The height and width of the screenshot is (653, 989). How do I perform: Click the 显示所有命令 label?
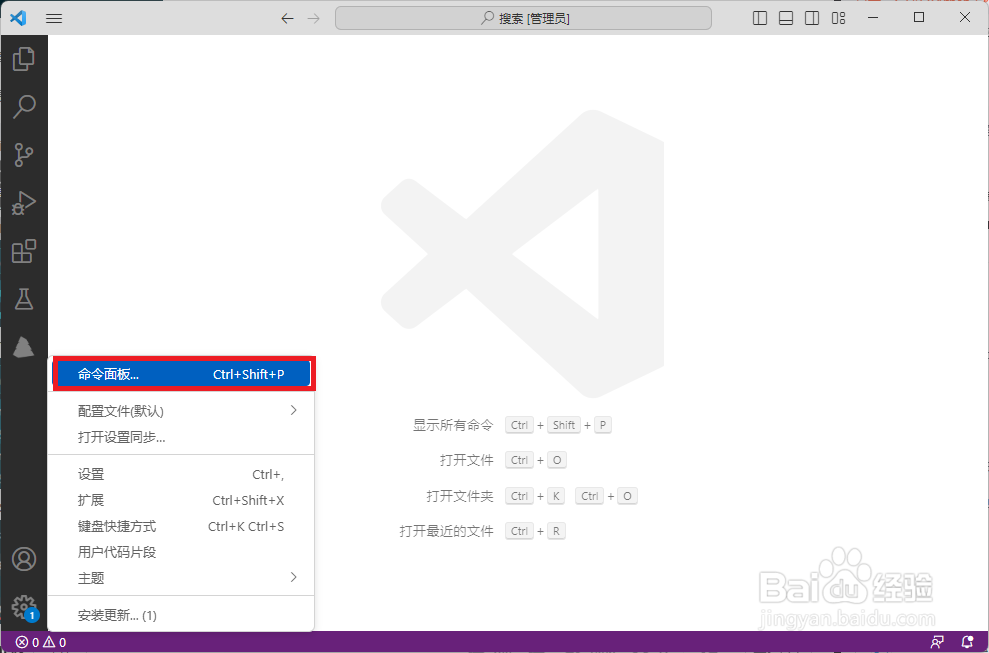(453, 425)
